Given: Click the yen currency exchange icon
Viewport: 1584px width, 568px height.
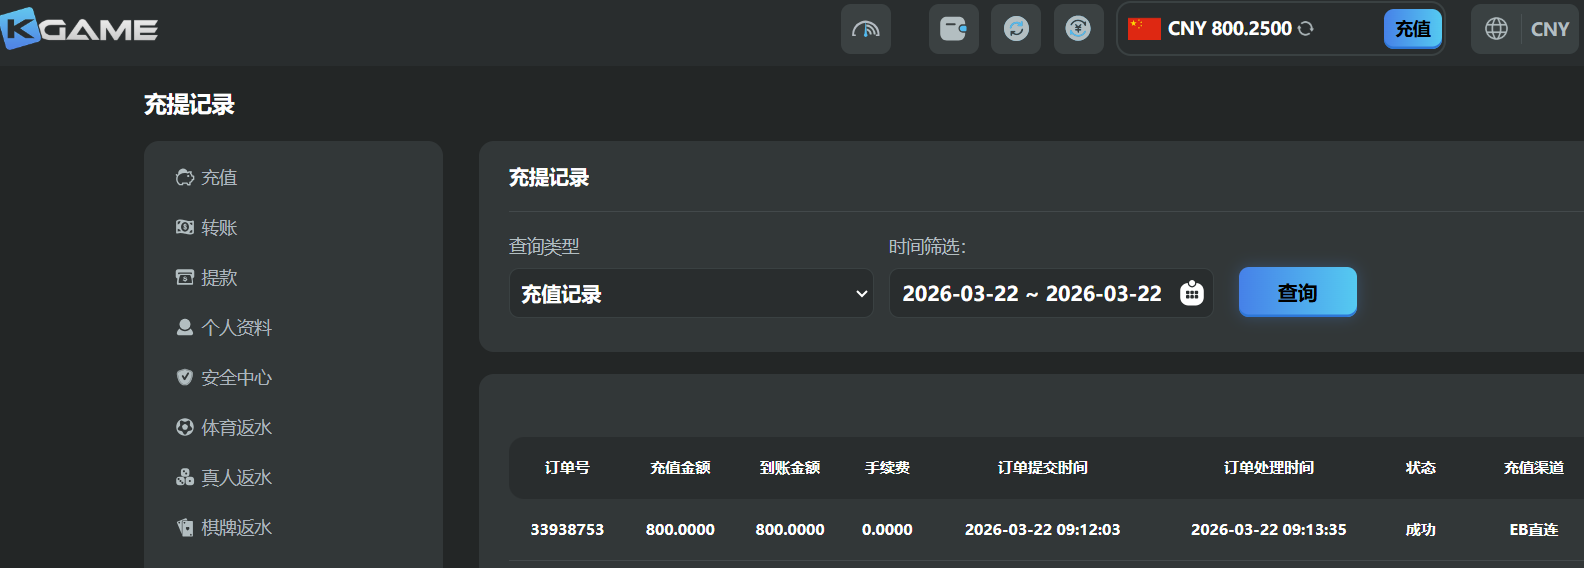Looking at the screenshot, I should coord(1078,29).
